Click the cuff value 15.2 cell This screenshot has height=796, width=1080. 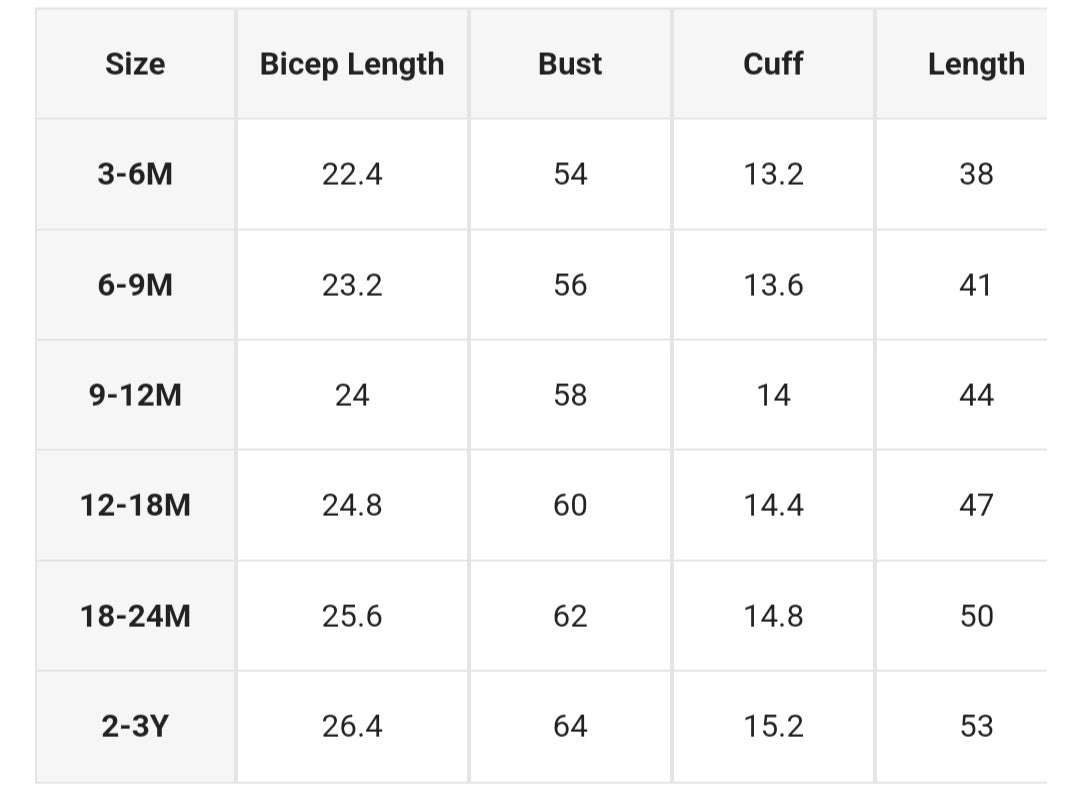tap(773, 726)
